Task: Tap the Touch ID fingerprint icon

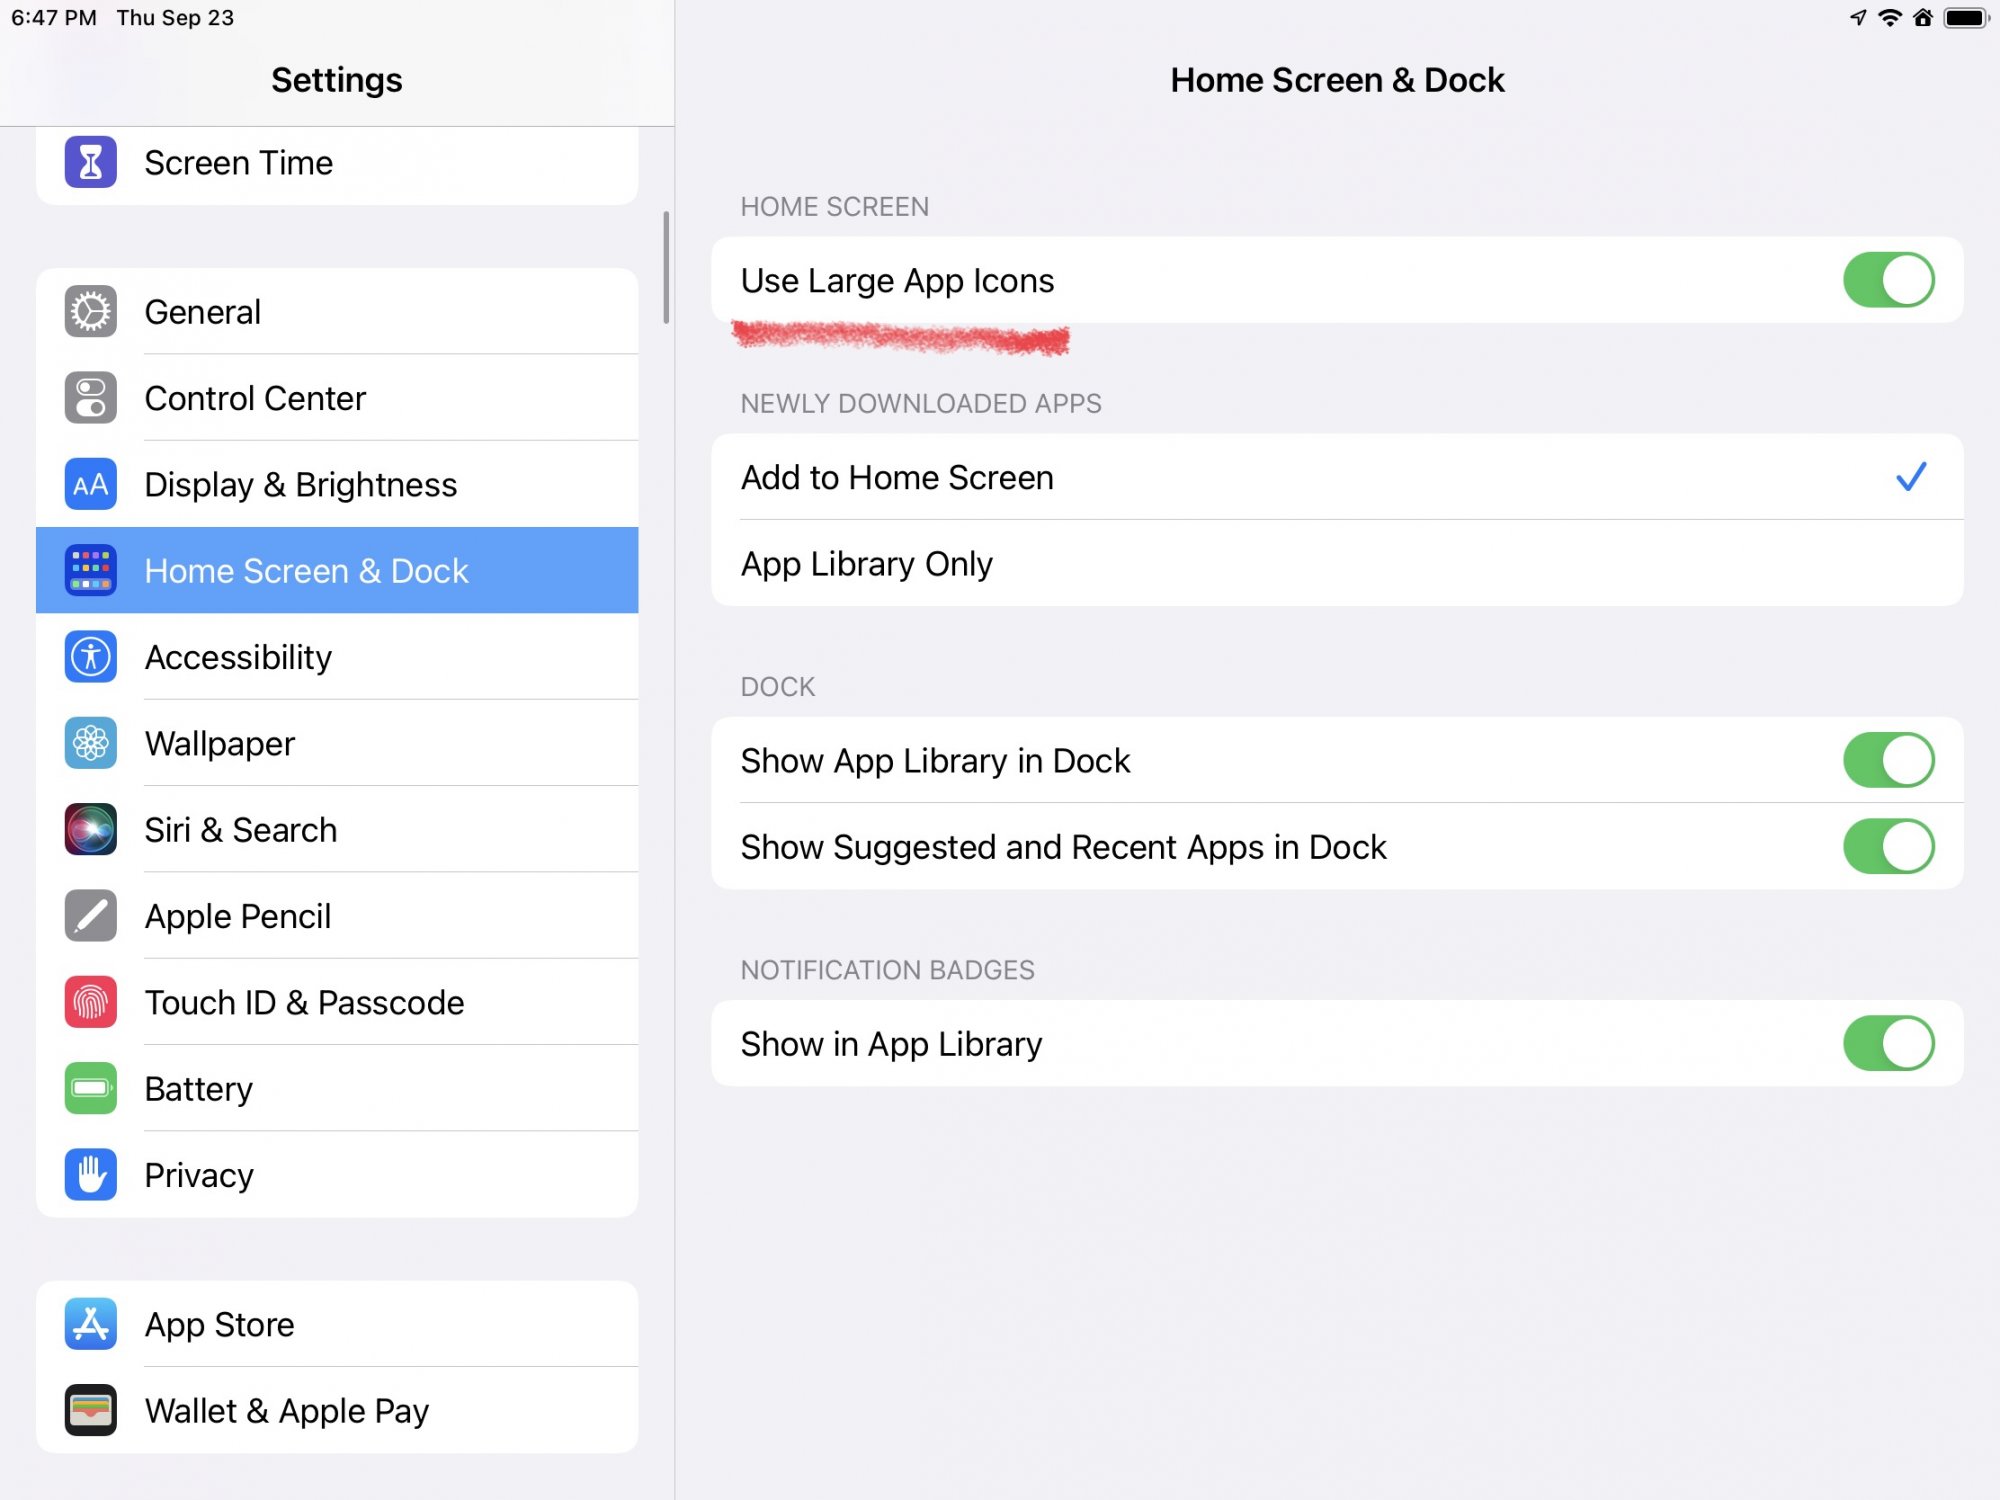Action: click(x=90, y=1002)
